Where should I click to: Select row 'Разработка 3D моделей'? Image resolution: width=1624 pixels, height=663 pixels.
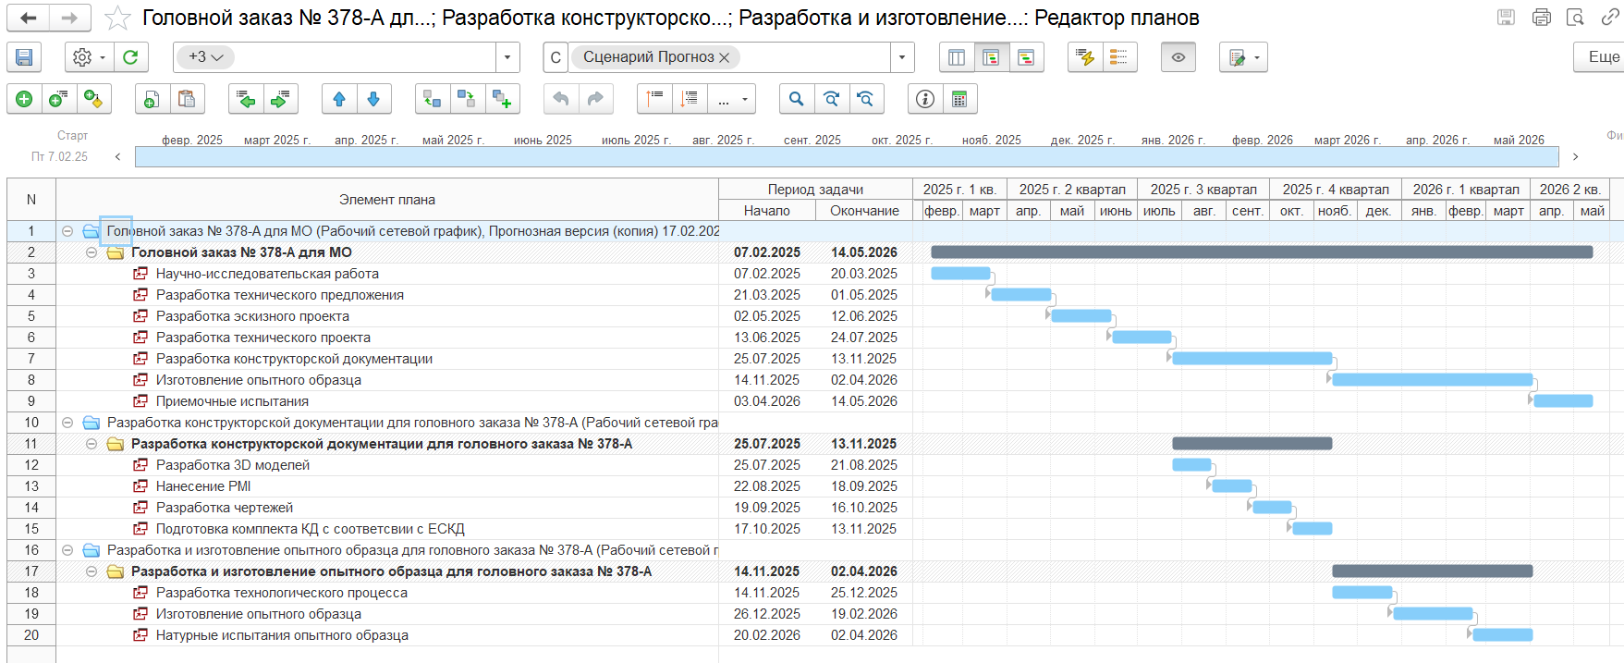click(233, 465)
